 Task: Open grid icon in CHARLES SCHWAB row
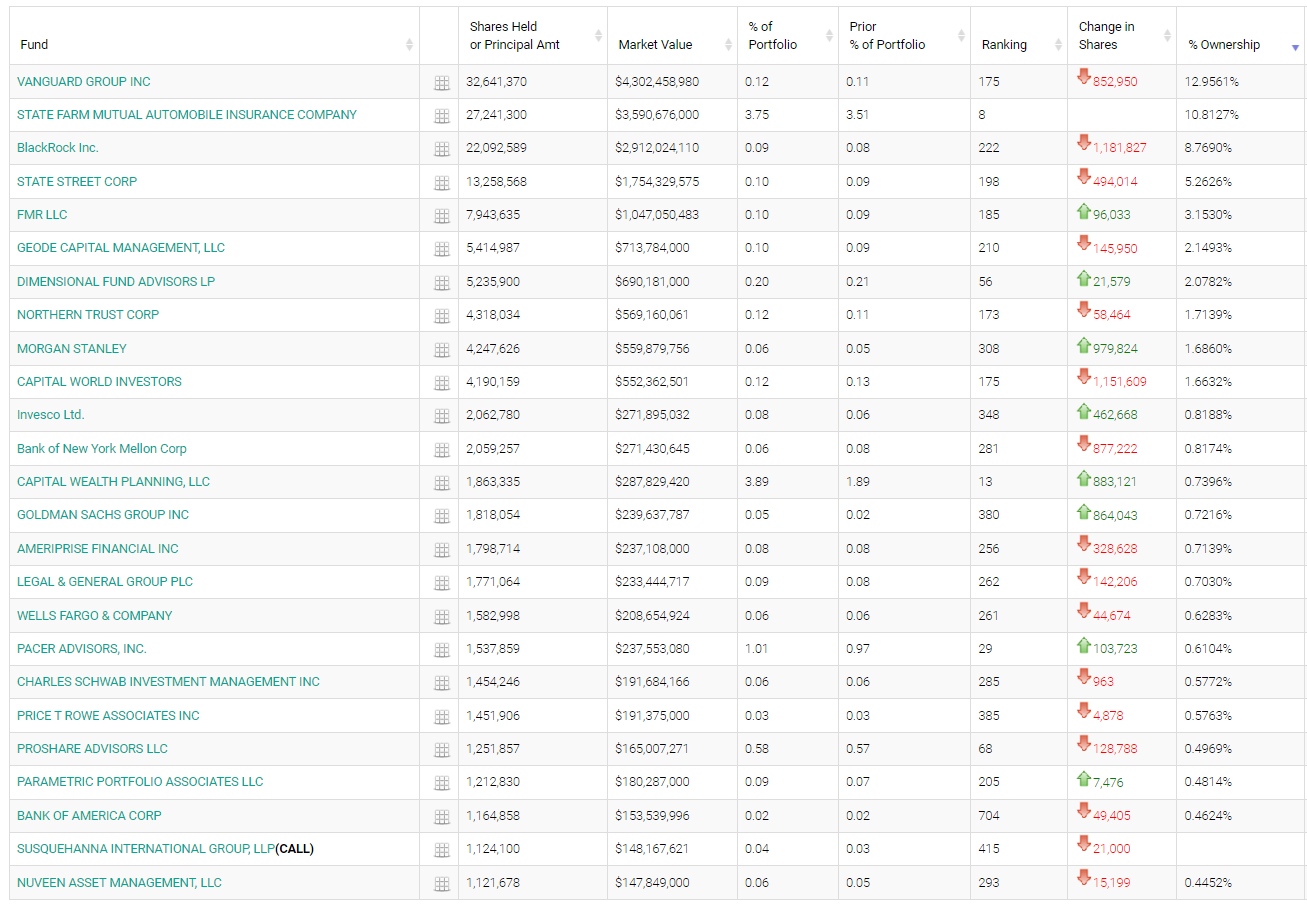click(441, 683)
